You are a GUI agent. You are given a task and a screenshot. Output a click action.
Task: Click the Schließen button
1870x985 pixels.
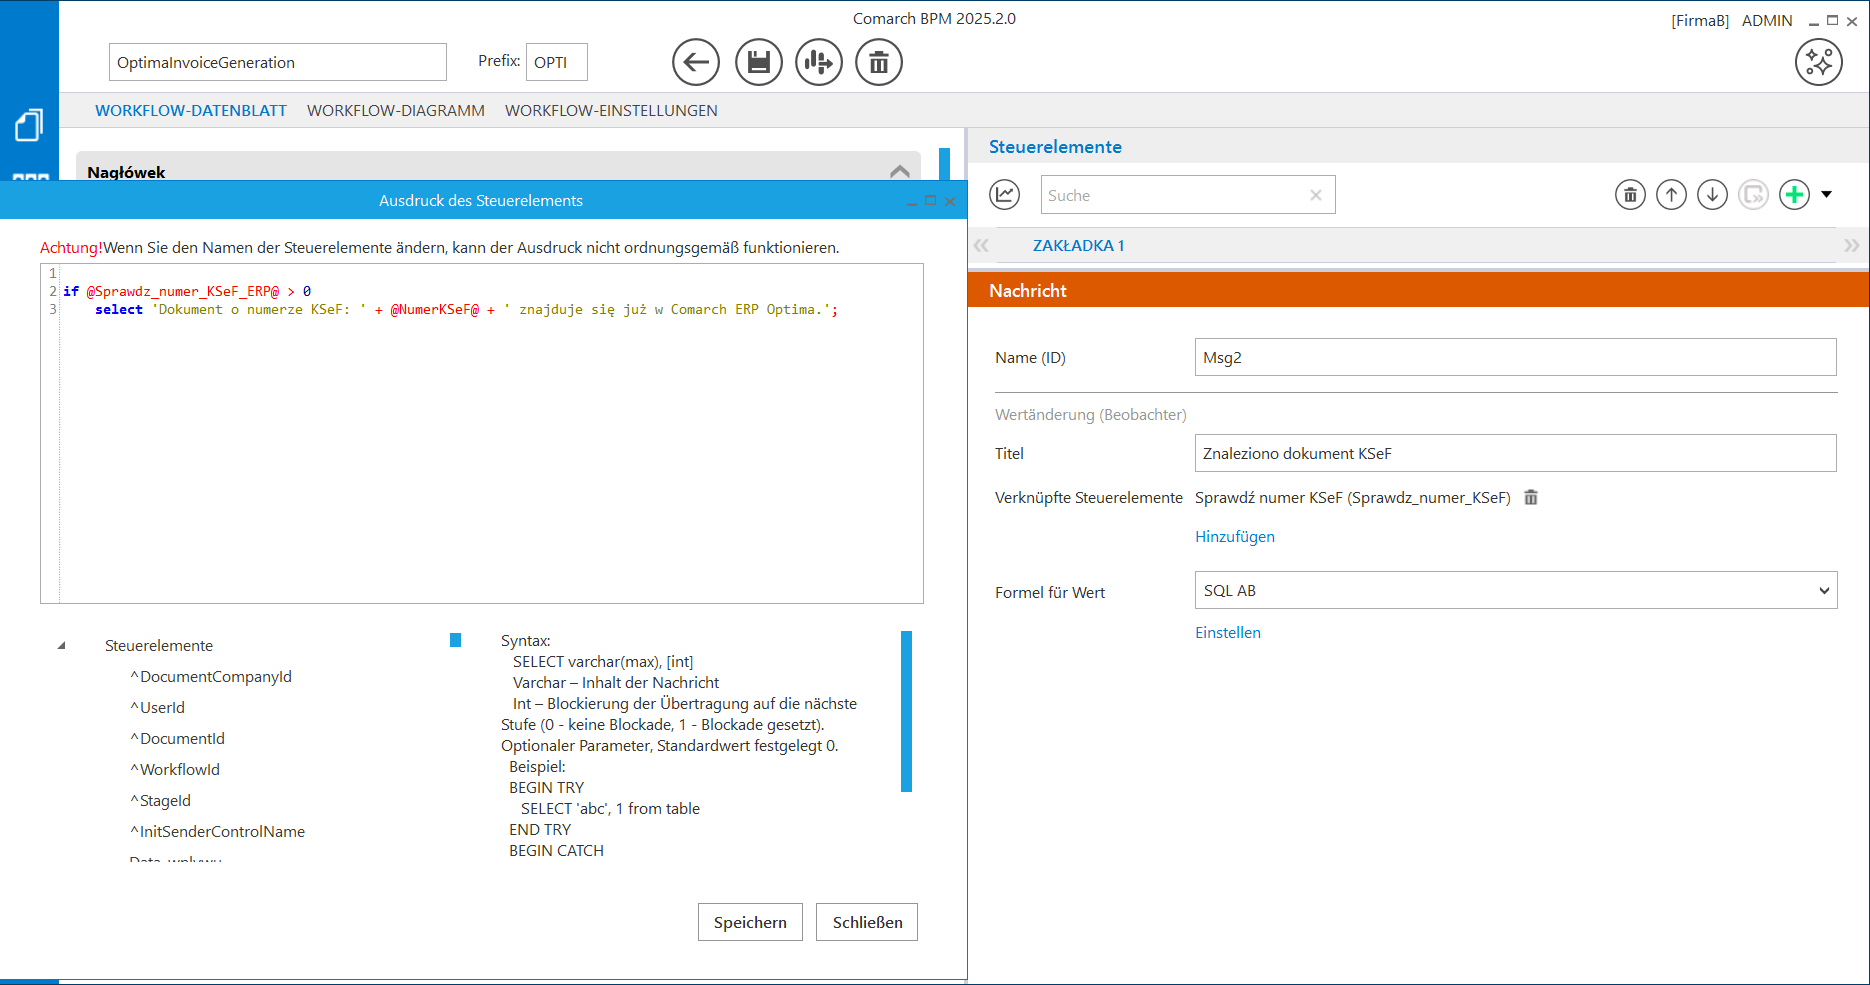click(867, 922)
